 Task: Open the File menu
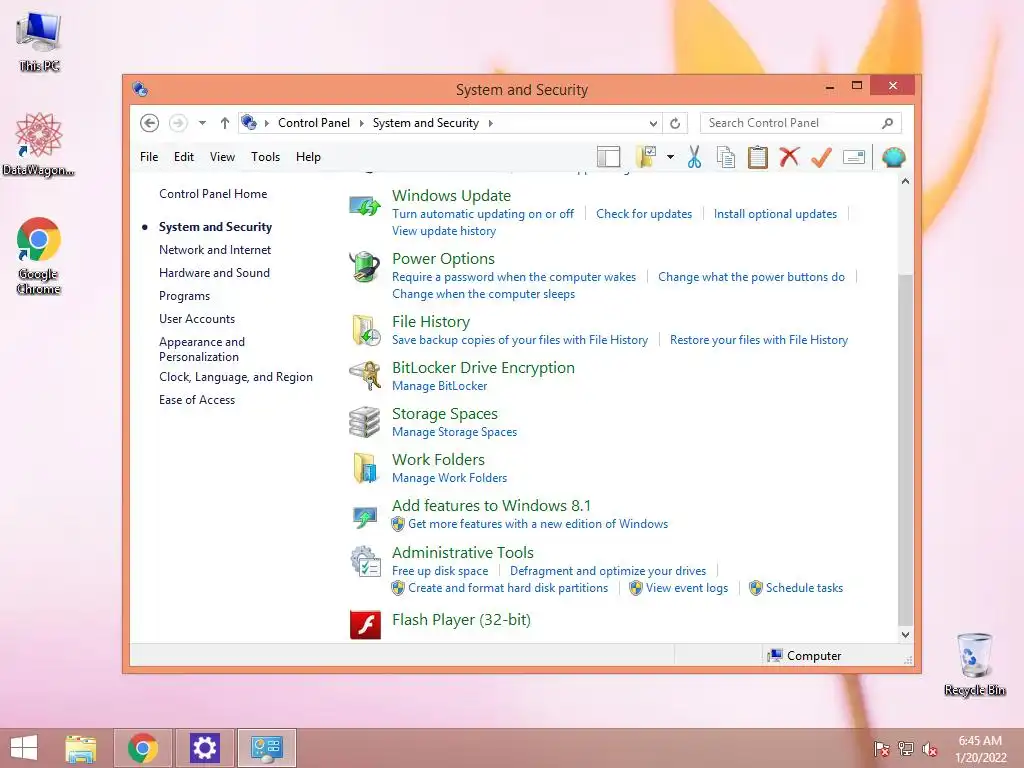point(149,157)
